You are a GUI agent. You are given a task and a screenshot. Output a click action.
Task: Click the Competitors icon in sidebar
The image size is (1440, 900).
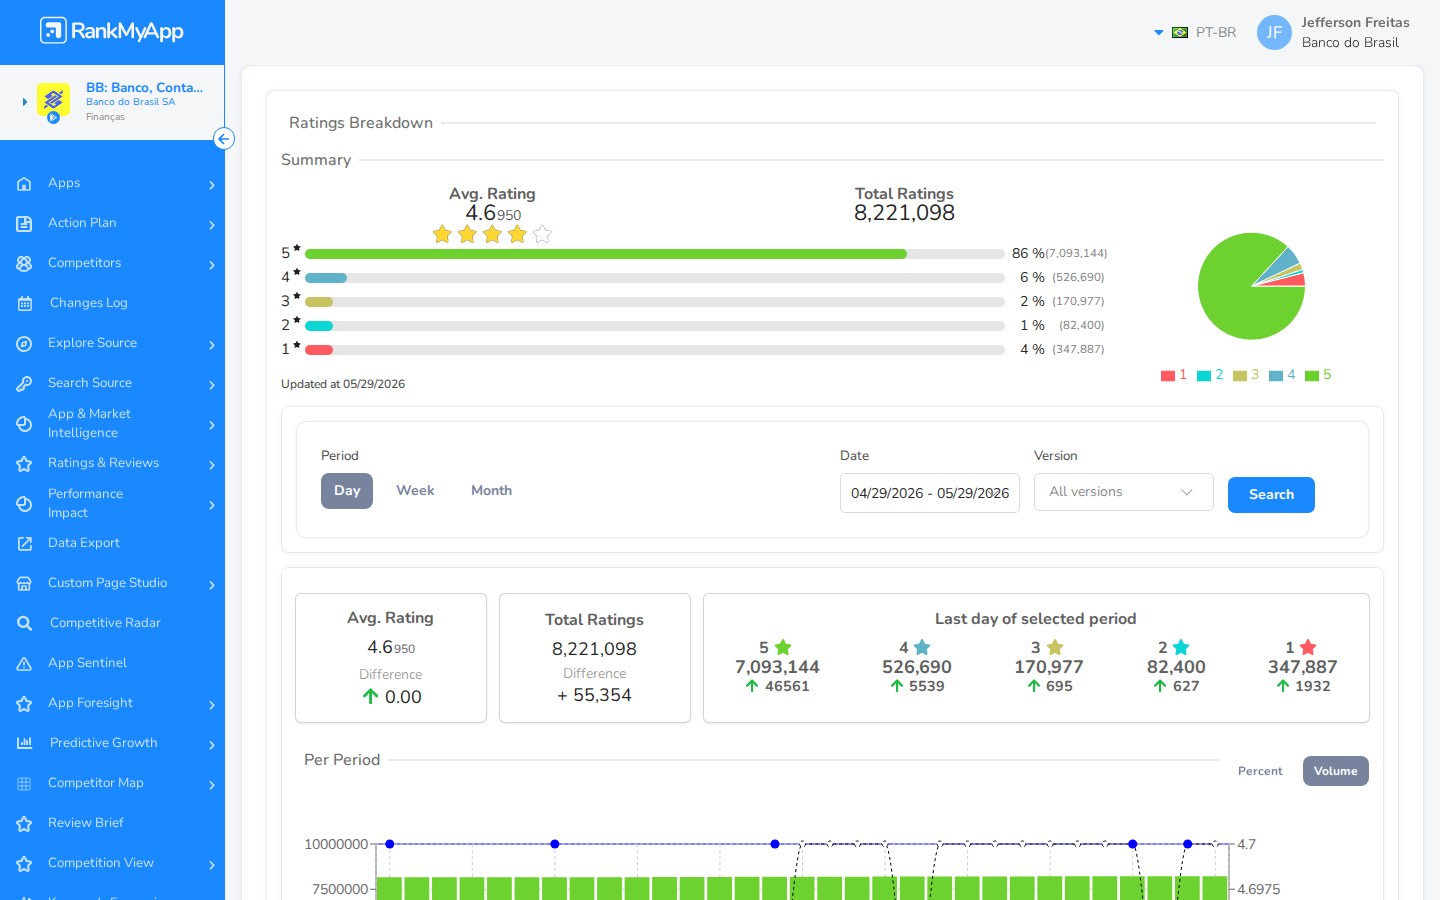coord(24,264)
